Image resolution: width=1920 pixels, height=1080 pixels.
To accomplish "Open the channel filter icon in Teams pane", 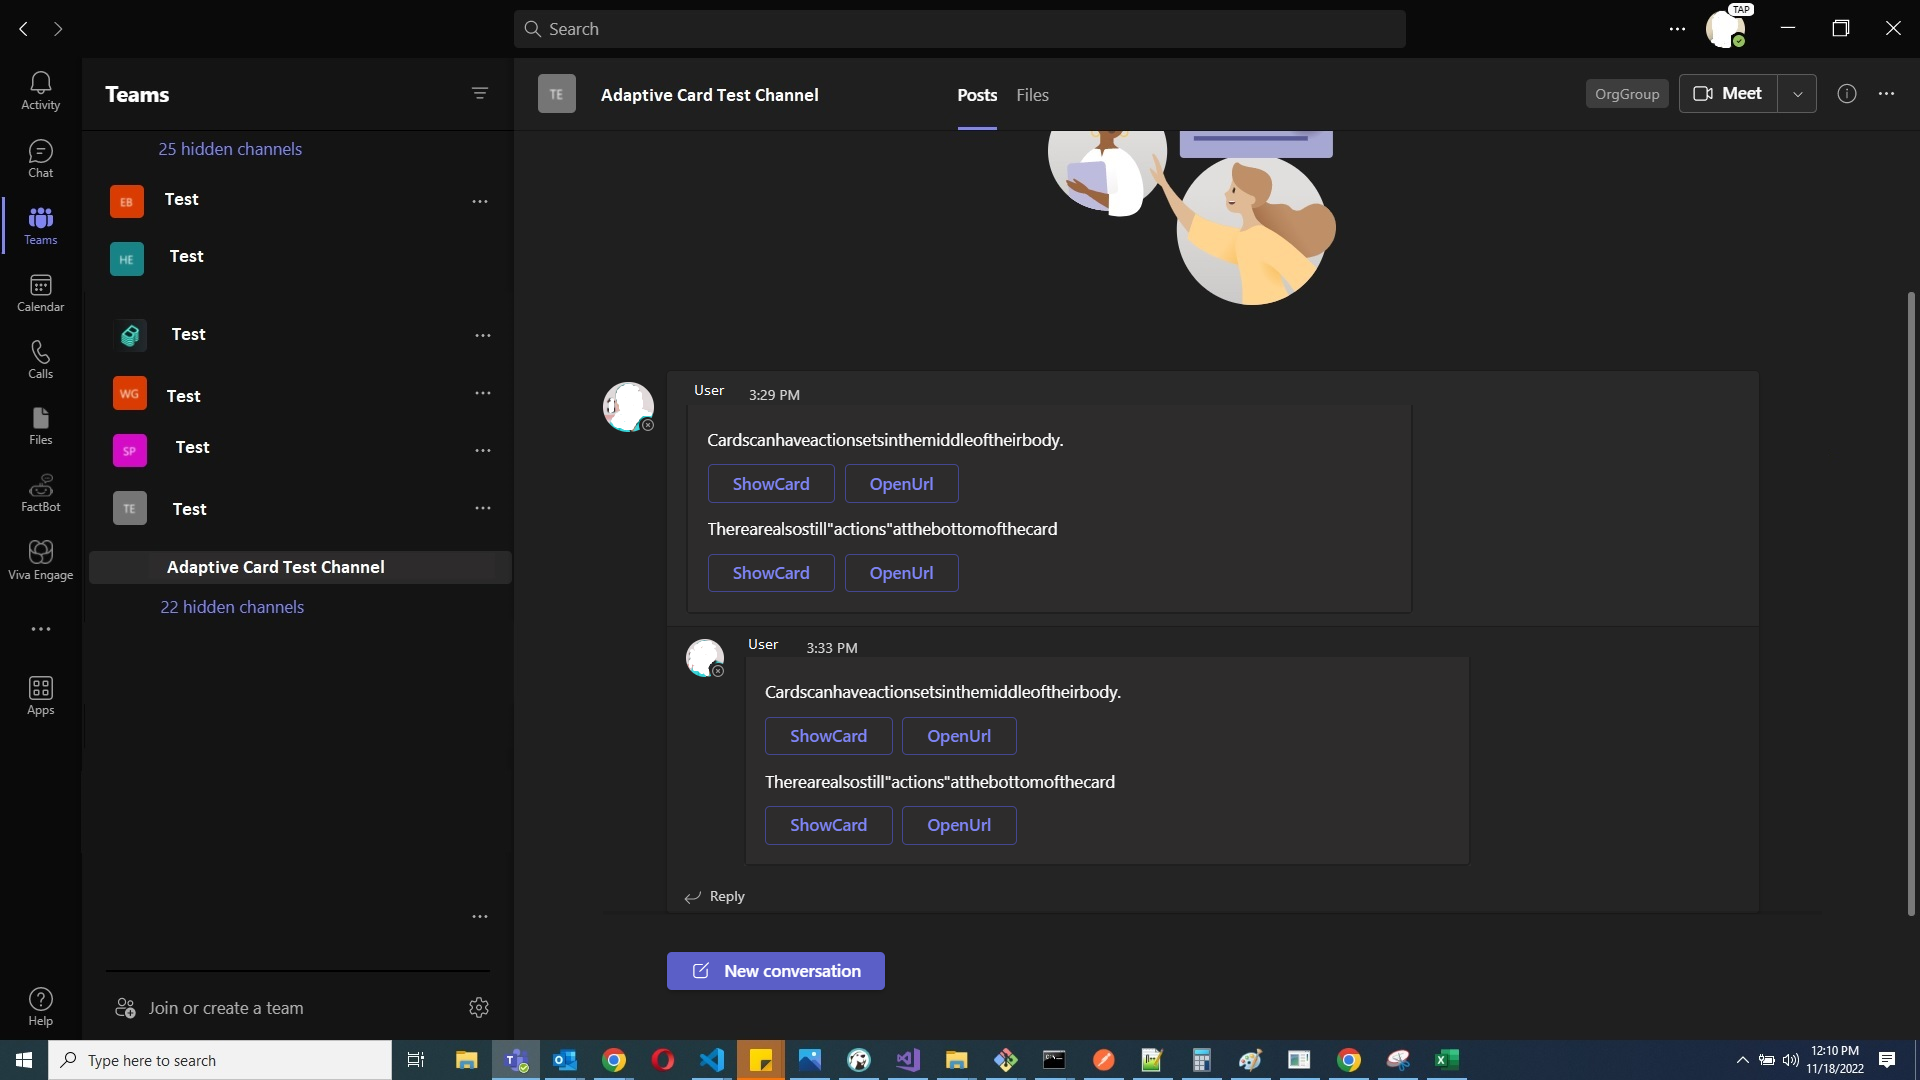I will point(480,93).
